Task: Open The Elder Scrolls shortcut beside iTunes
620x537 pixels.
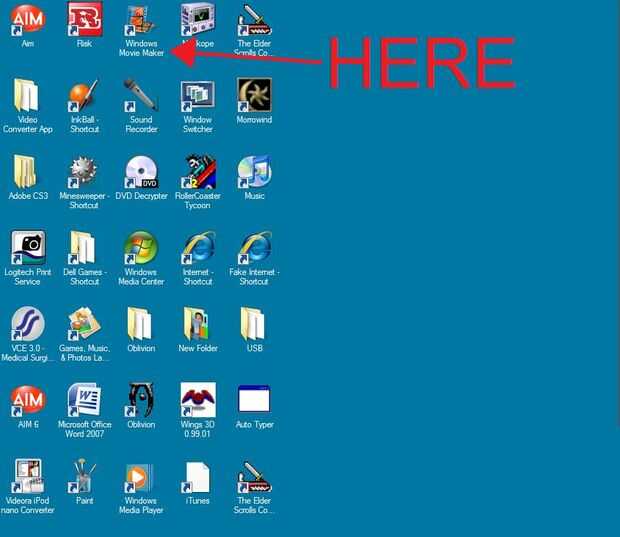Action: [x=254, y=476]
